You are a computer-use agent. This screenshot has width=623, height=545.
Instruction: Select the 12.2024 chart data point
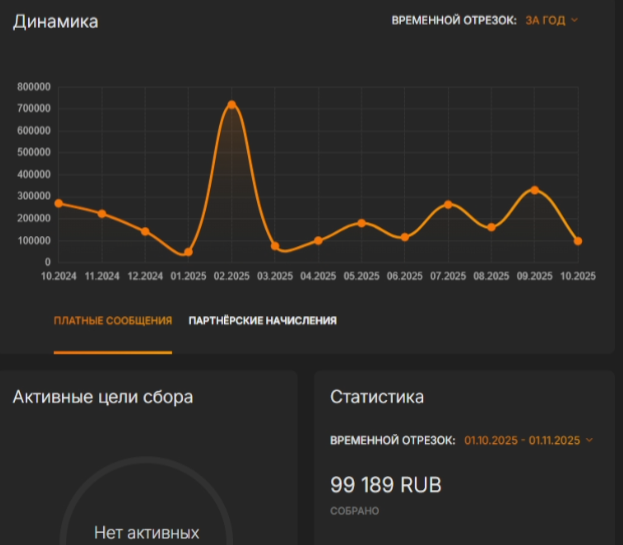(145, 231)
